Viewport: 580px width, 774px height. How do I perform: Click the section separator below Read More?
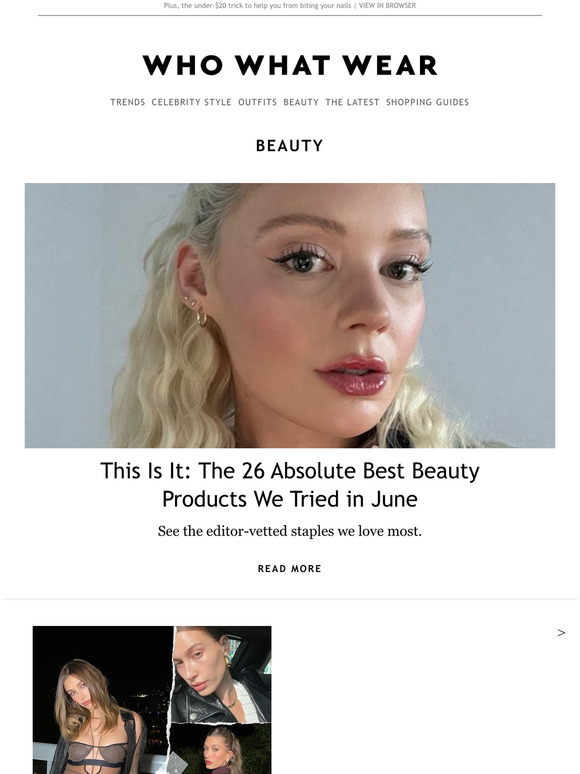point(290,599)
